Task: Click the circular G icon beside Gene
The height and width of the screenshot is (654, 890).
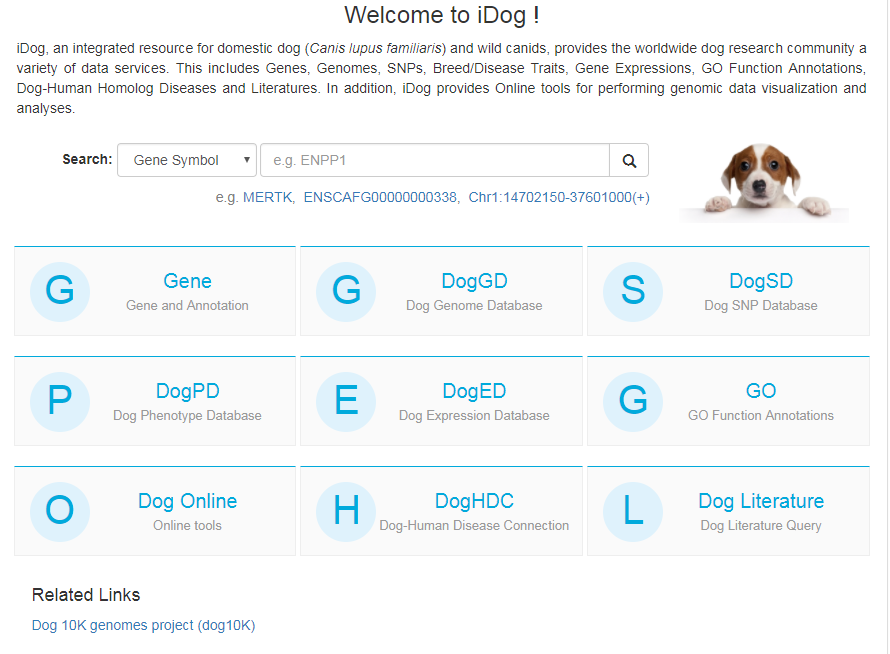Action: (60, 291)
